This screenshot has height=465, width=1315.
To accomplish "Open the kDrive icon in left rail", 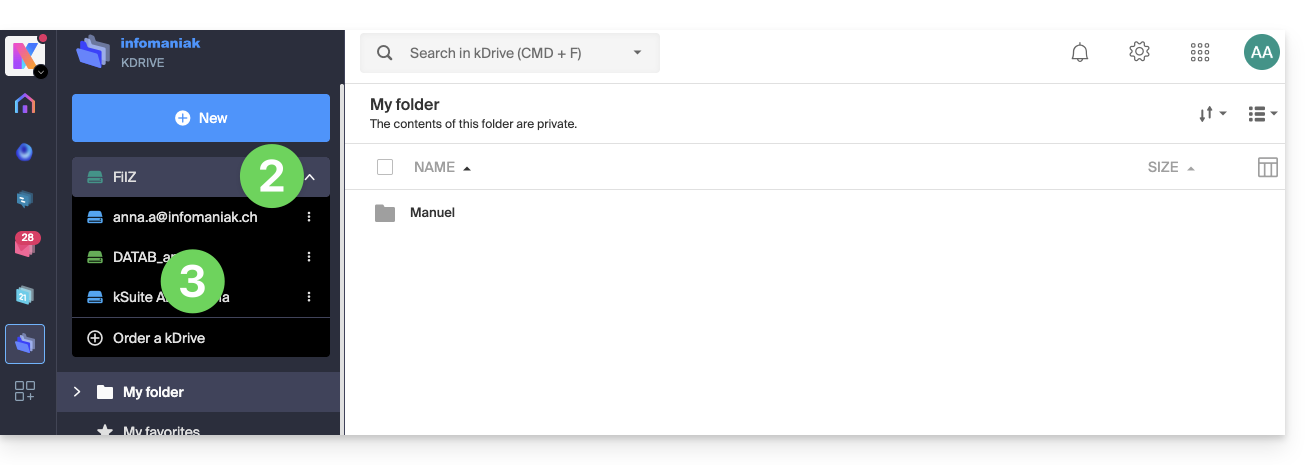I will coord(25,343).
